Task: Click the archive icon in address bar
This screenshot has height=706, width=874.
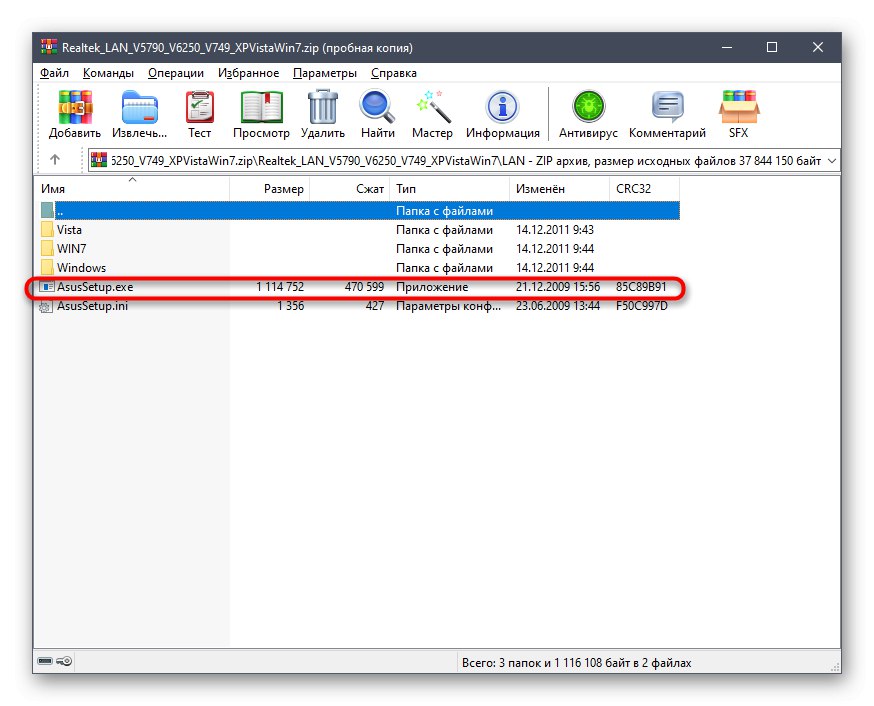Action: click(99, 160)
